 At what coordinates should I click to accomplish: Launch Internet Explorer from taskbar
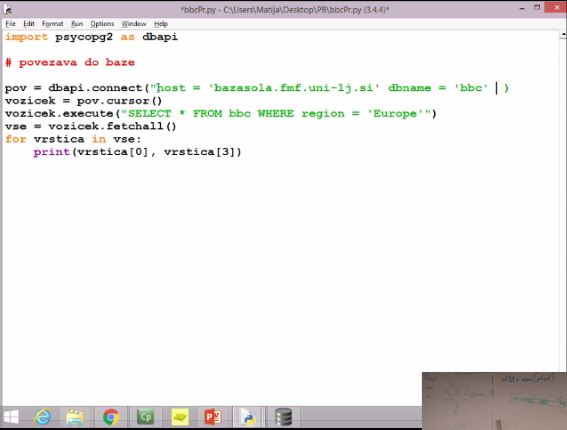(43, 417)
